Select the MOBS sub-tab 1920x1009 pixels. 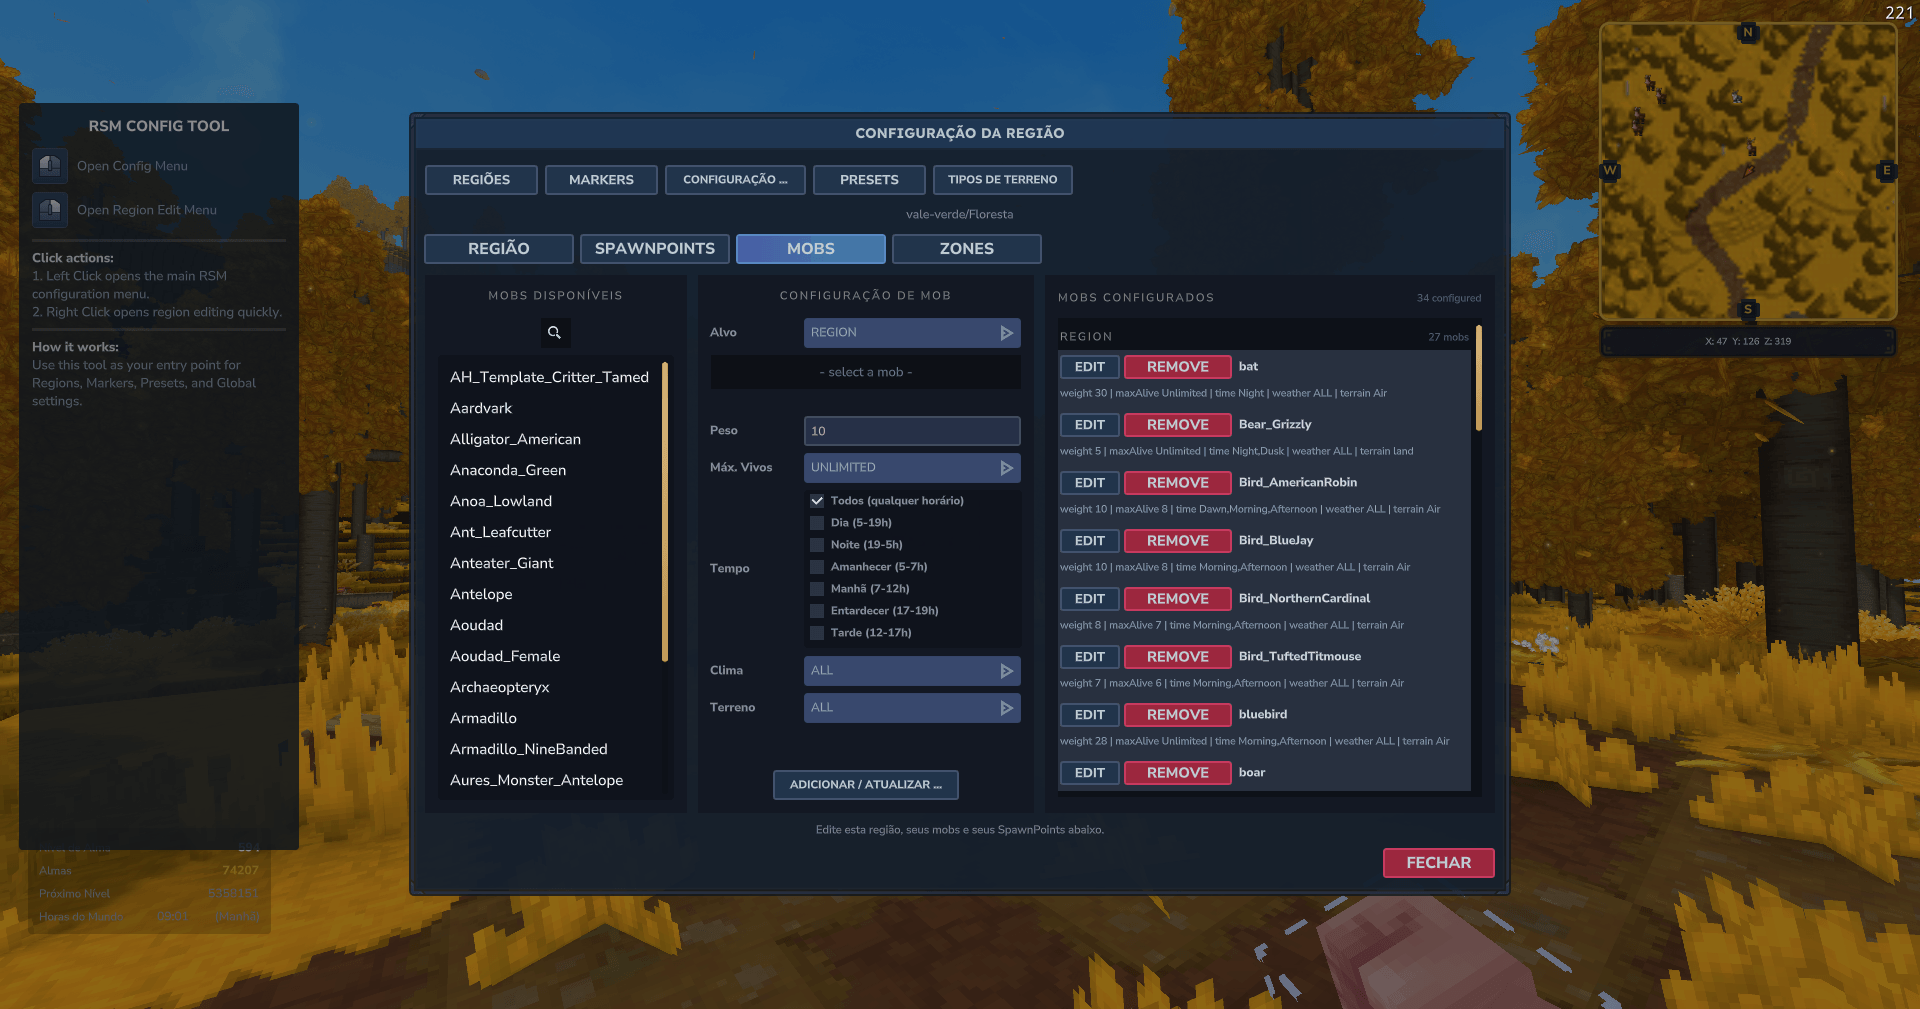[811, 249]
